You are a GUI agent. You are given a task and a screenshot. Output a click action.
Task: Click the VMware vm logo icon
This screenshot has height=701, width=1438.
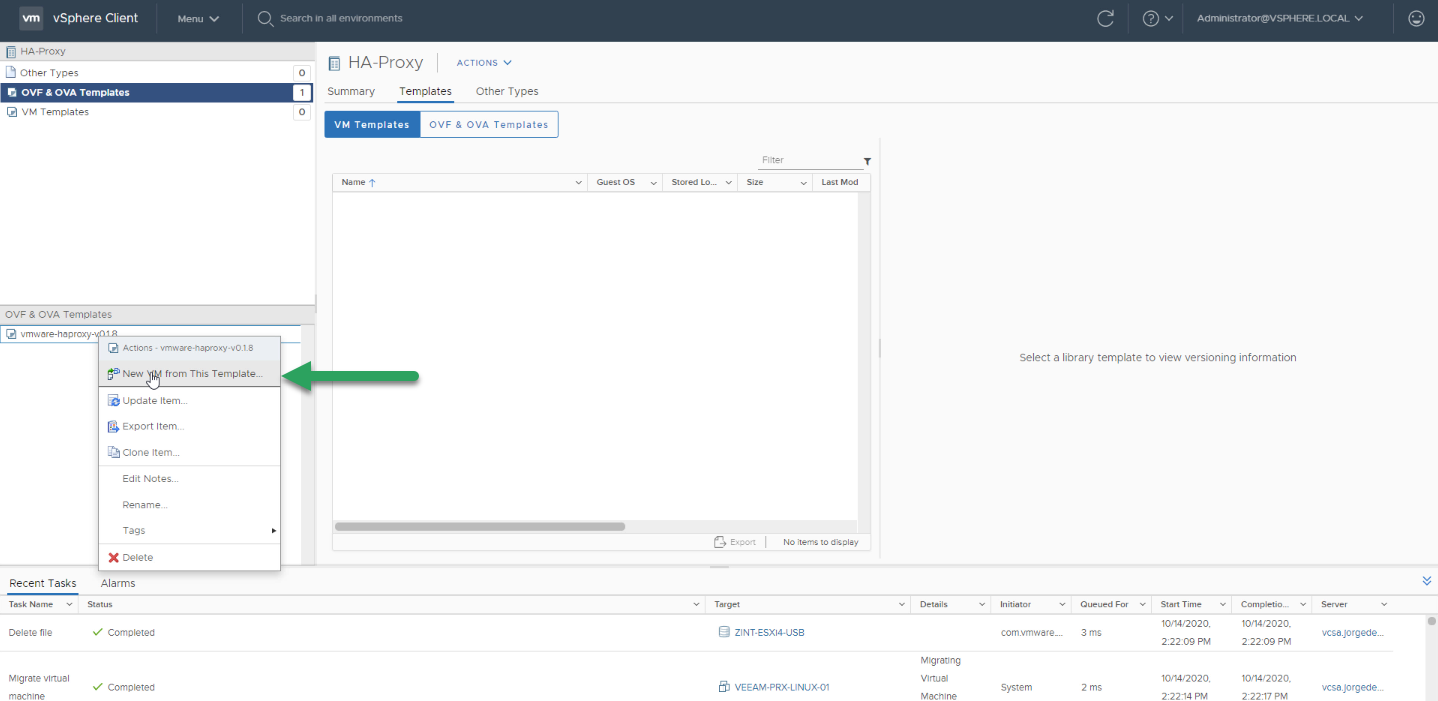pyautogui.click(x=31, y=18)
